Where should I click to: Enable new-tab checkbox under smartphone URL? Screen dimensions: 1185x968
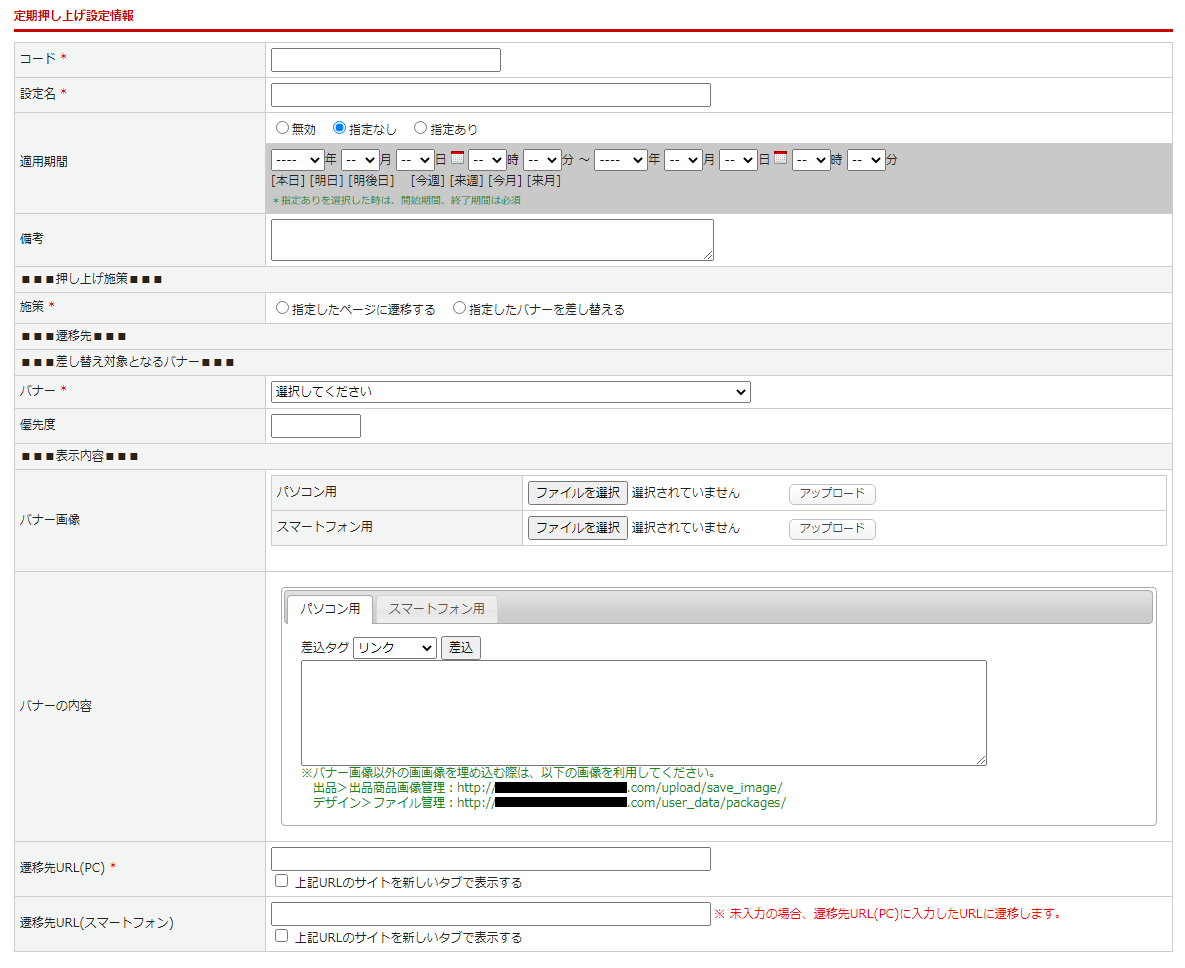(x=282, y=936)
